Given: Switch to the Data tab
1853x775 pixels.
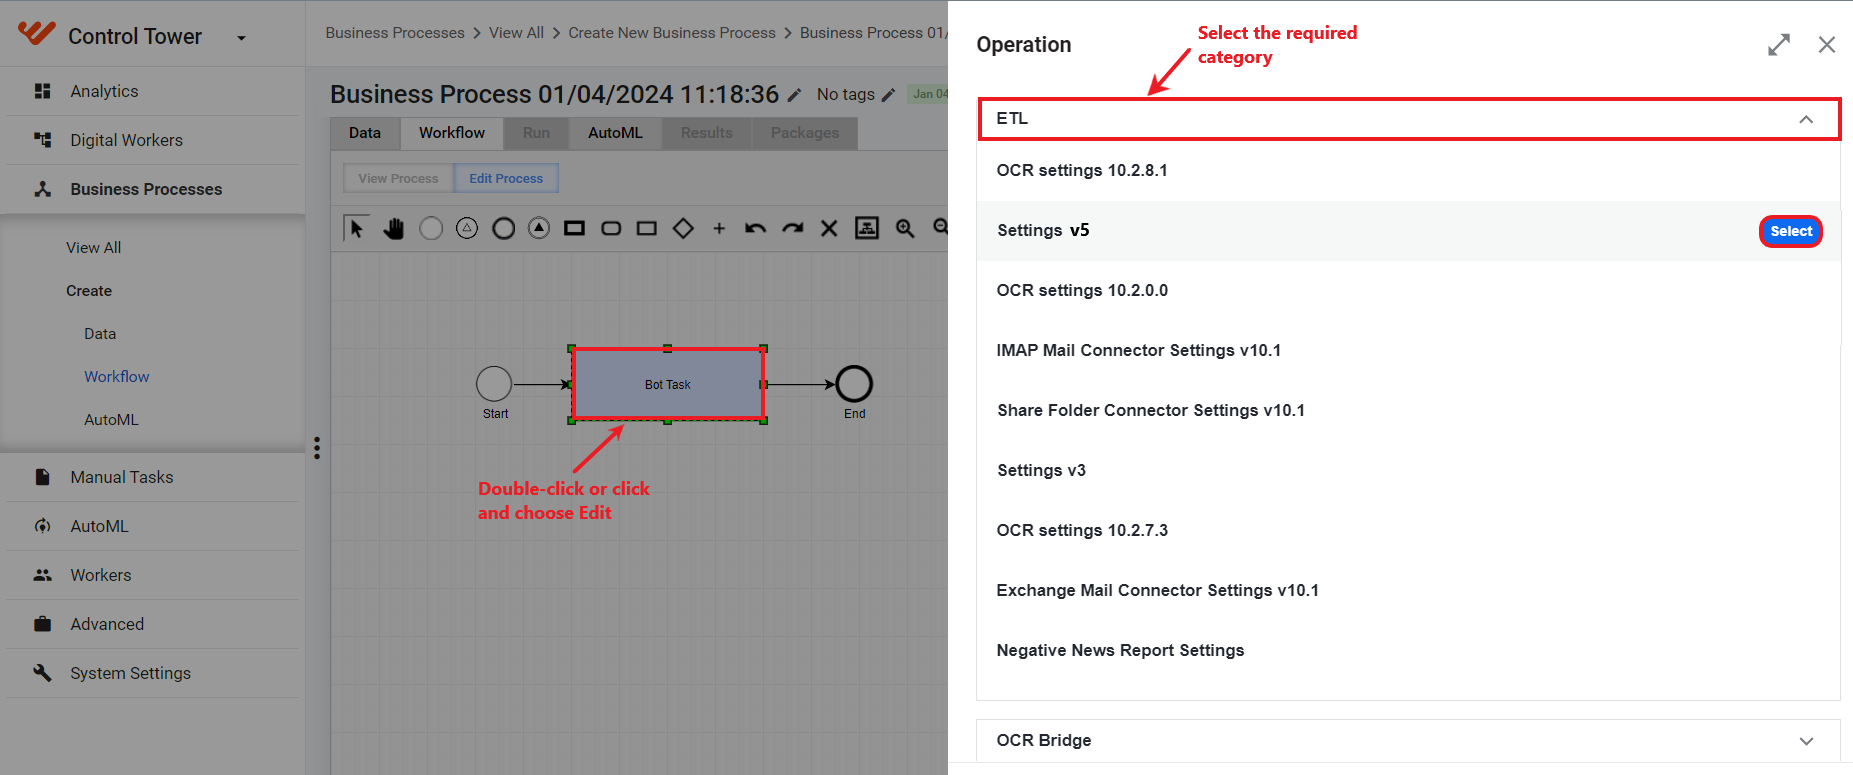Looking at the screenshot, I should pyautogui.click(x=365, y=133).
